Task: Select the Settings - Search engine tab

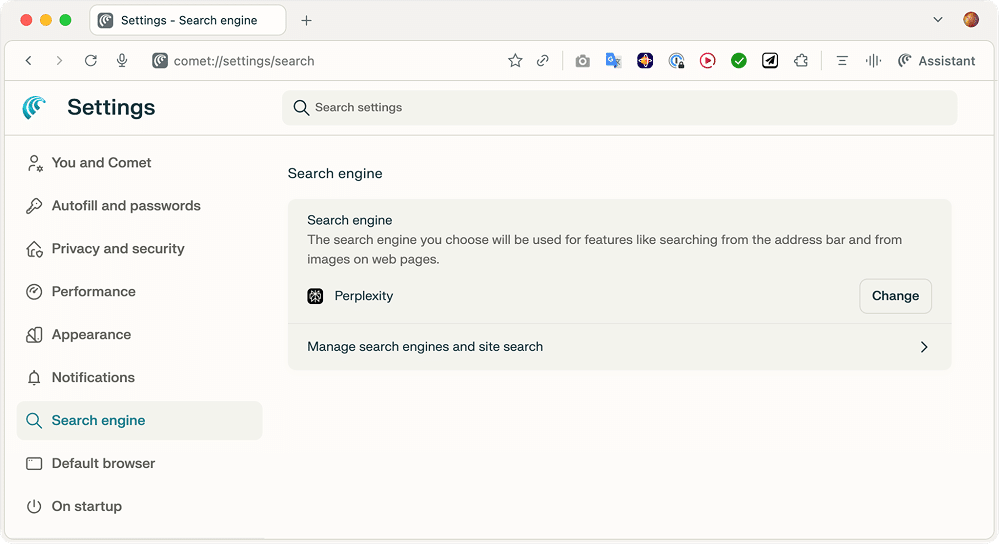Action: click(x=188, y=20)
